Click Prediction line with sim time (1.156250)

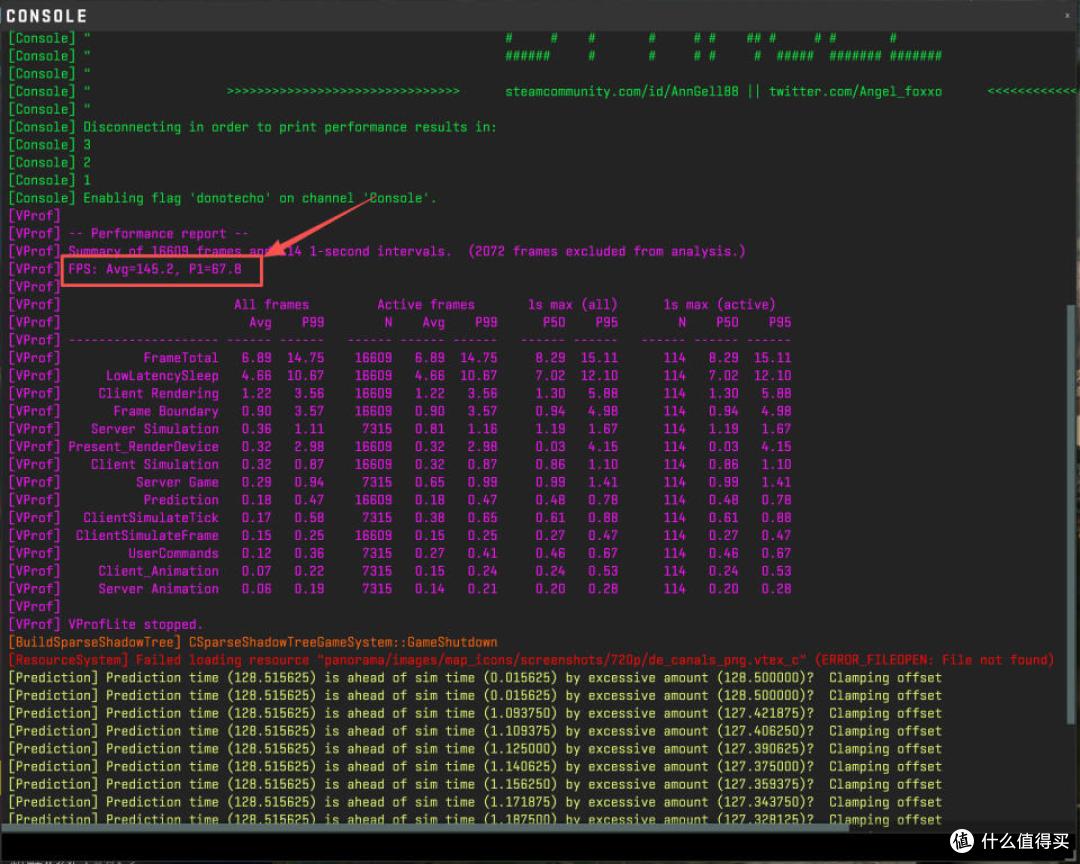click(475, 784)
